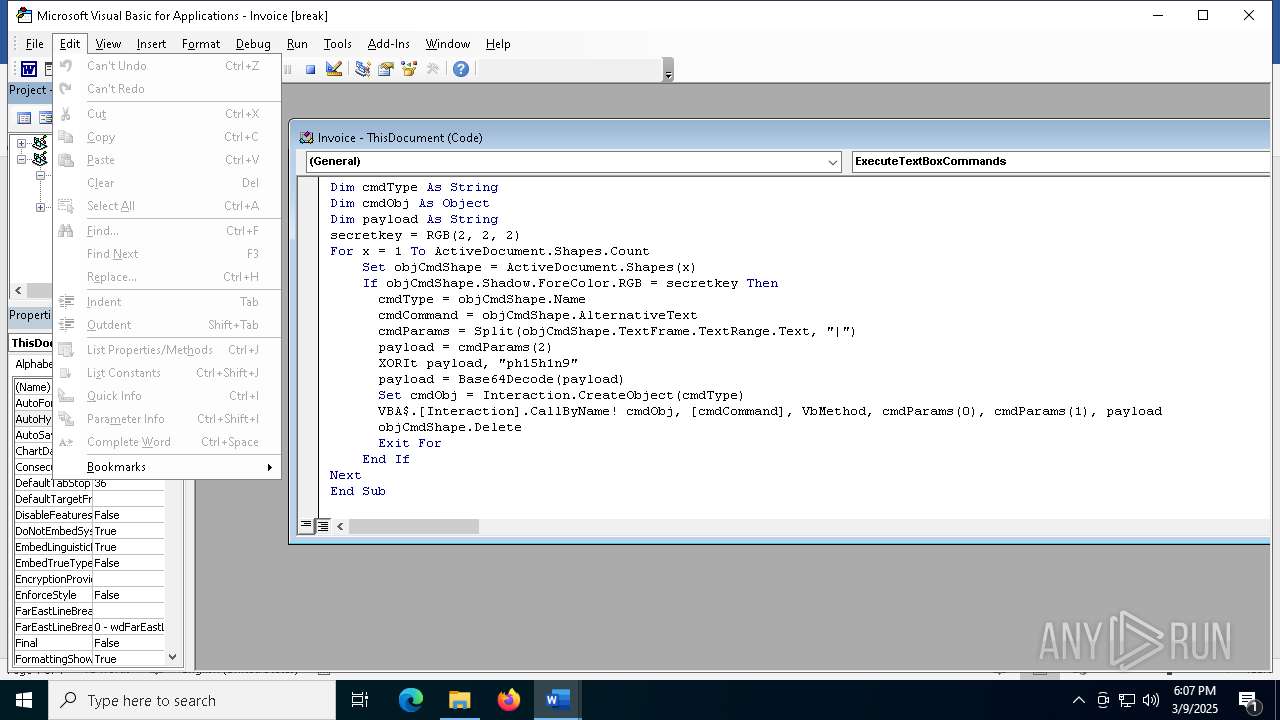This screenshot has width=1280, height=720.
Task: Click Project pane scroll left arrow
Action: click(18, 290)
